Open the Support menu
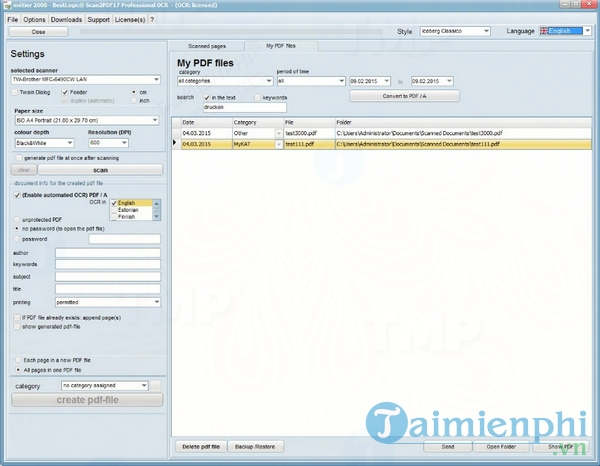The width and height of the screenshot is (600, 466). (x=98, y=20)
